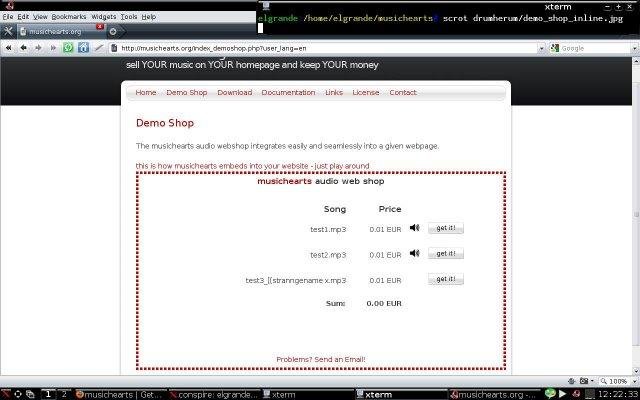This screenshot has width=640, height=400.
Task: Click the Google search engine icon
Action: [x=554, y=48]
